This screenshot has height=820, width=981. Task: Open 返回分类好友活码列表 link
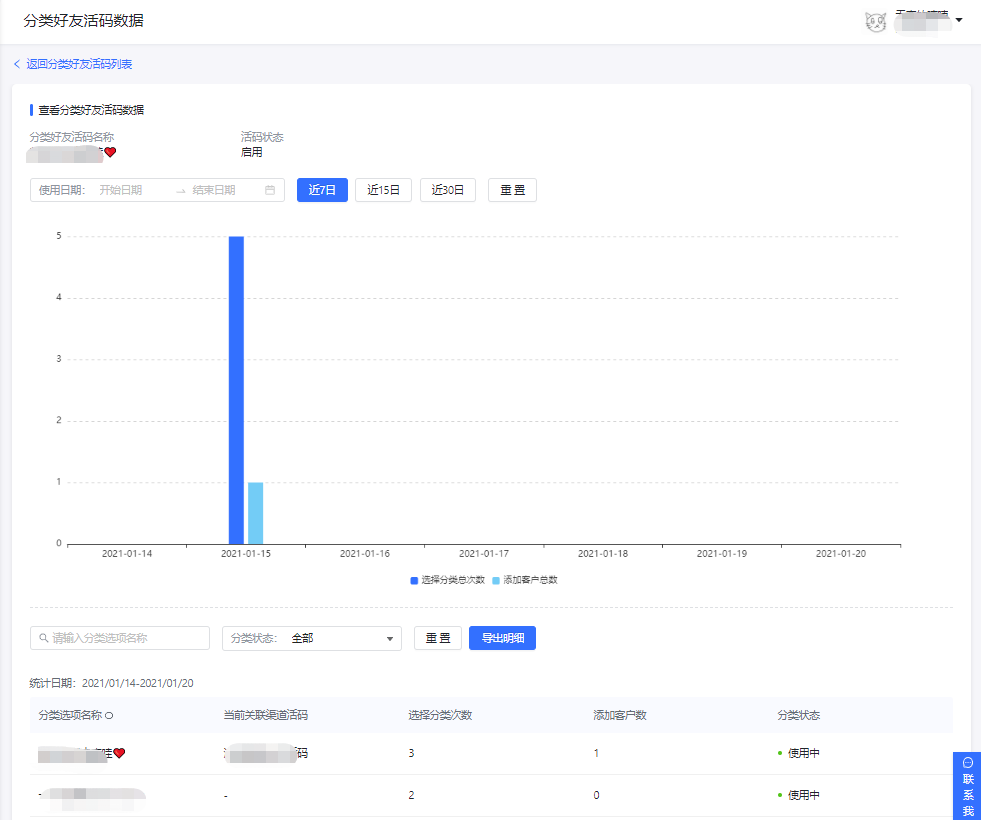pyautogui.click(x=79, y=64)
